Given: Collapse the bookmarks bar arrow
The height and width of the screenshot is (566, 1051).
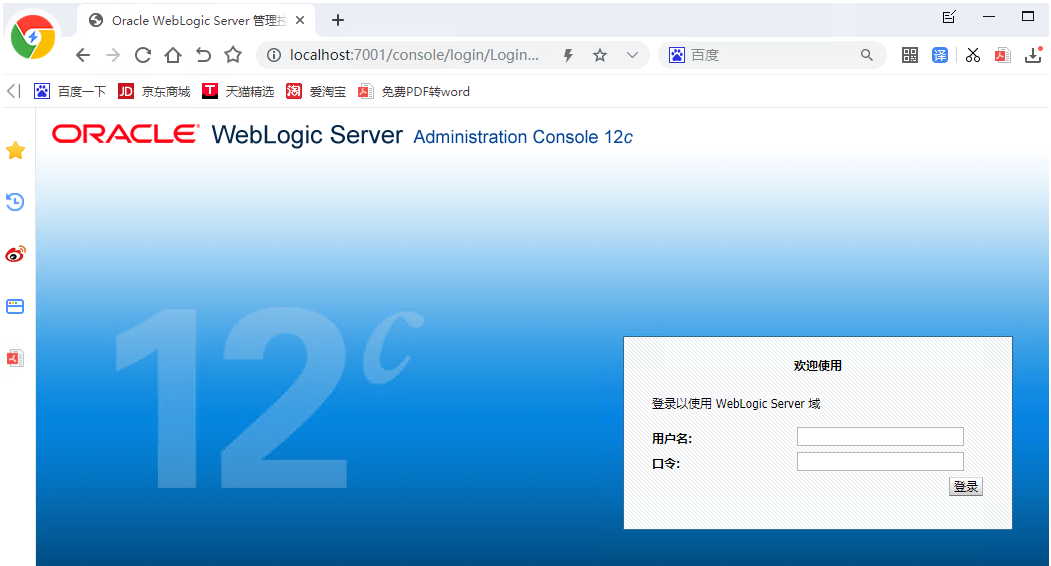Looking at the screenshot, I should tap(13, 91).
